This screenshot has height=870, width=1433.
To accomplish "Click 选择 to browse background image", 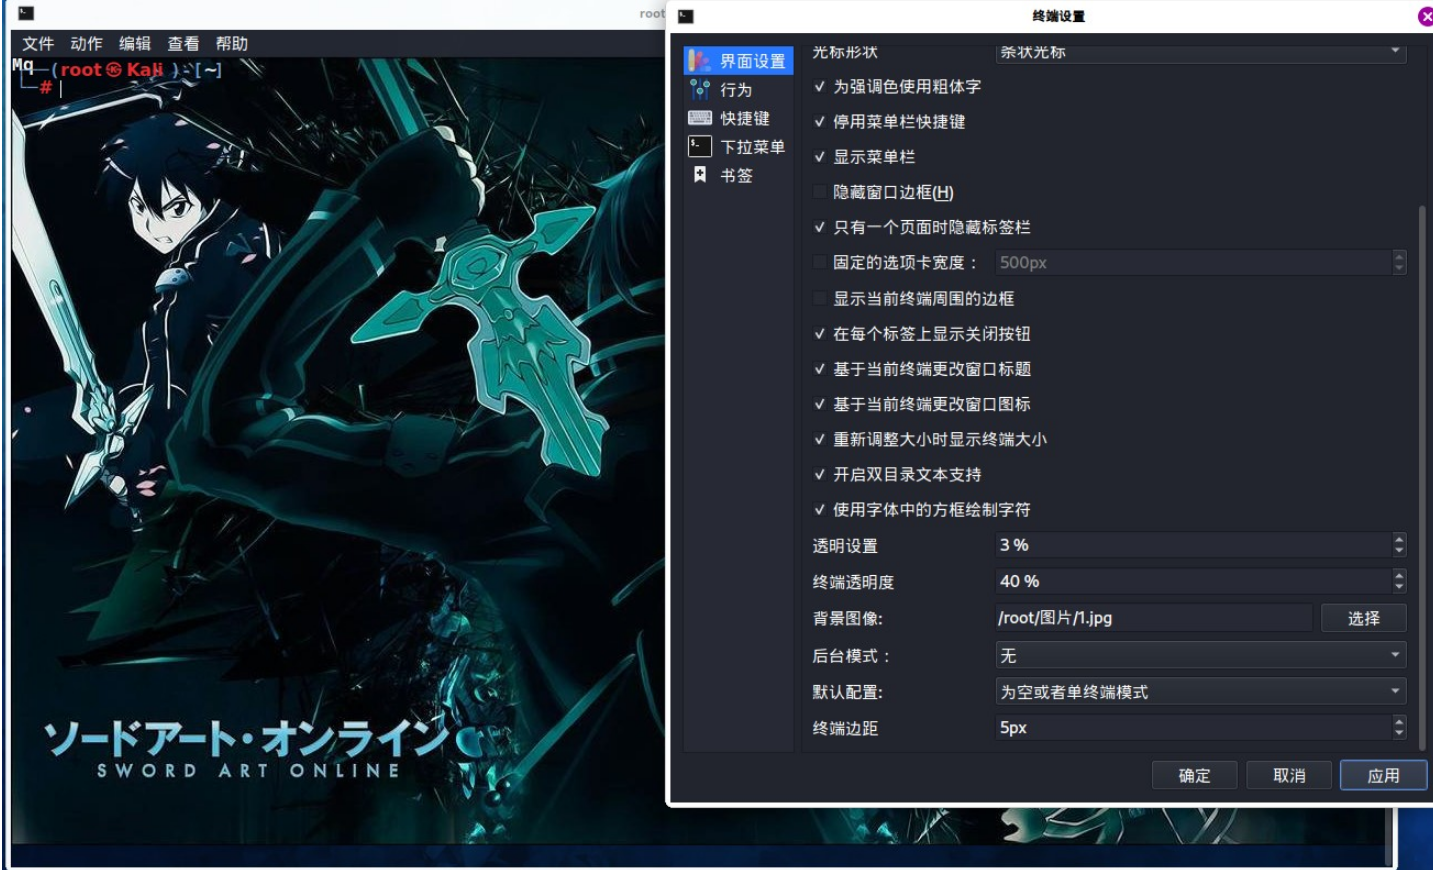I will [1363, 618].
